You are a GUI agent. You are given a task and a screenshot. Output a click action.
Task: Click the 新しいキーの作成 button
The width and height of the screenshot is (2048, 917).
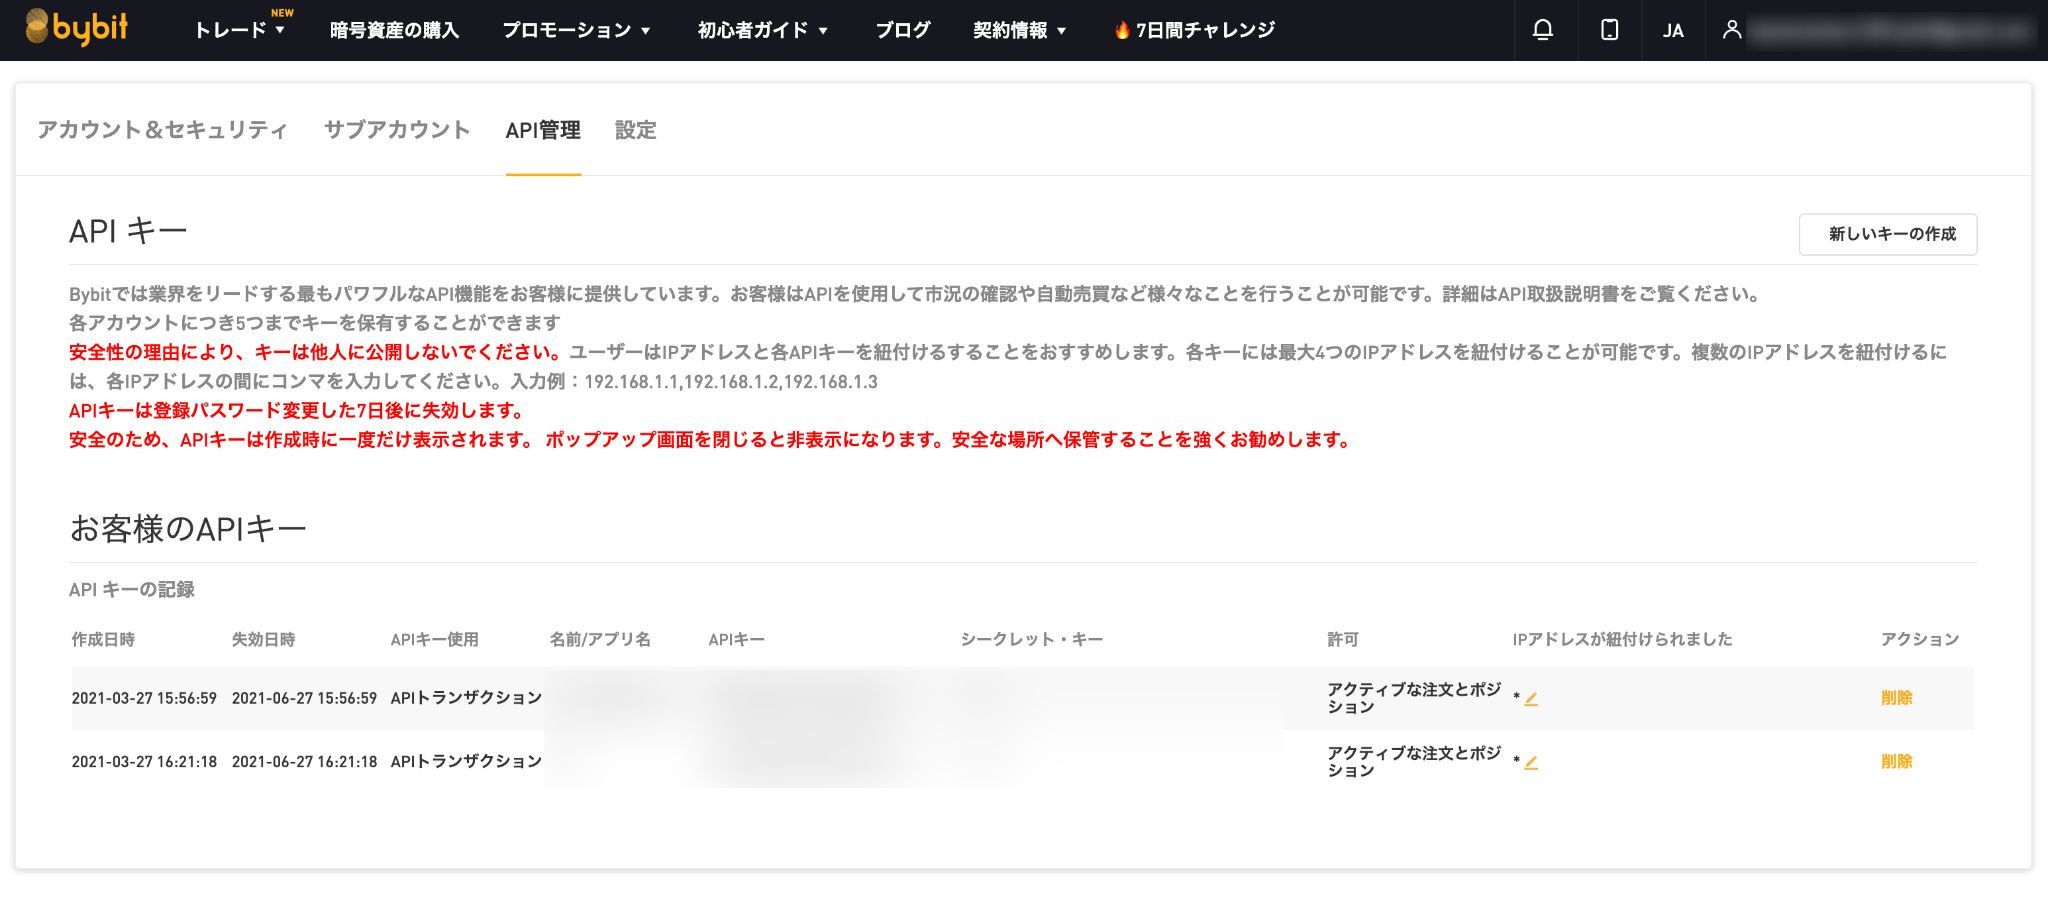(1888, 234)
